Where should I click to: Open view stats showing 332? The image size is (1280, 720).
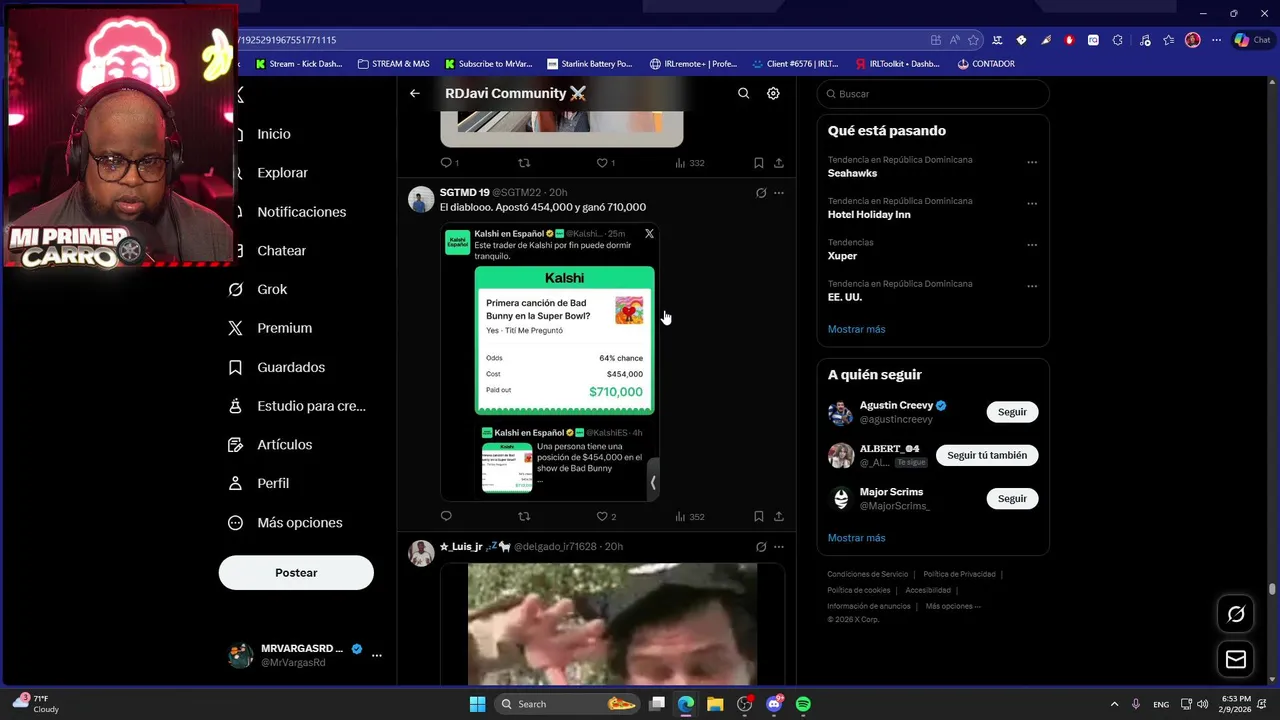pyautogui.click(x=690, y=163)
